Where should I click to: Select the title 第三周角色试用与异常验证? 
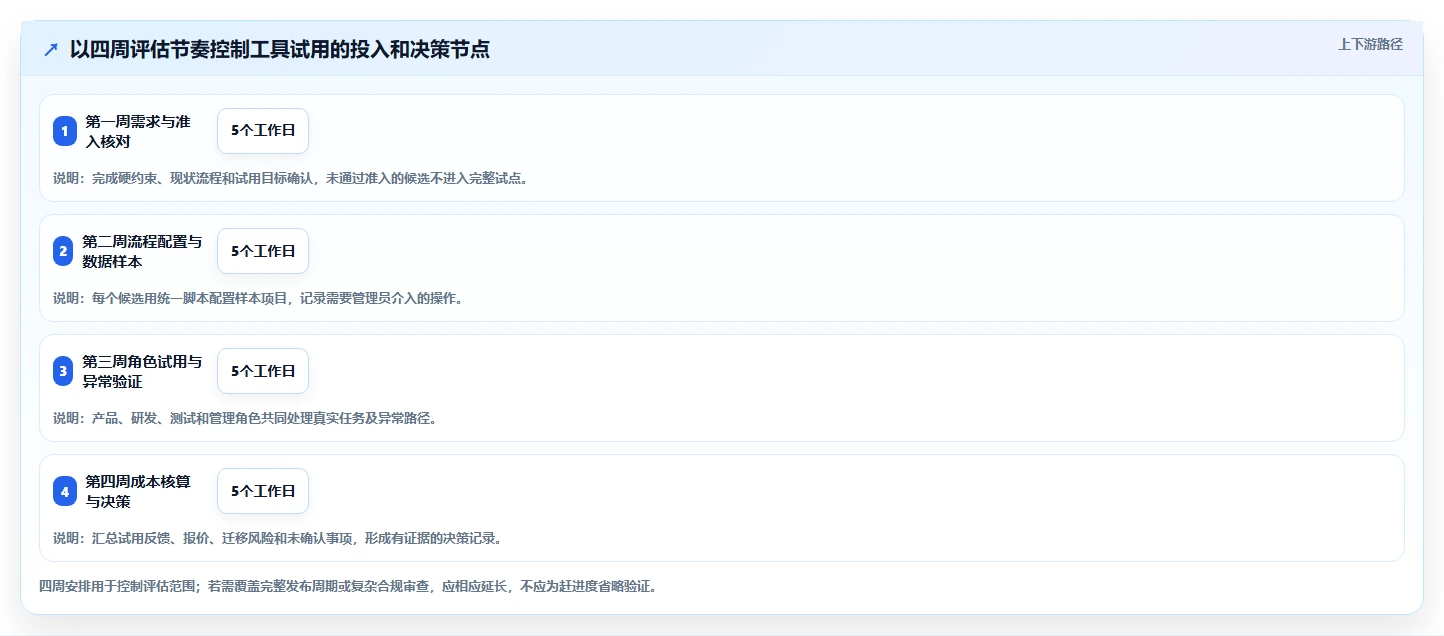pos(142,371)
